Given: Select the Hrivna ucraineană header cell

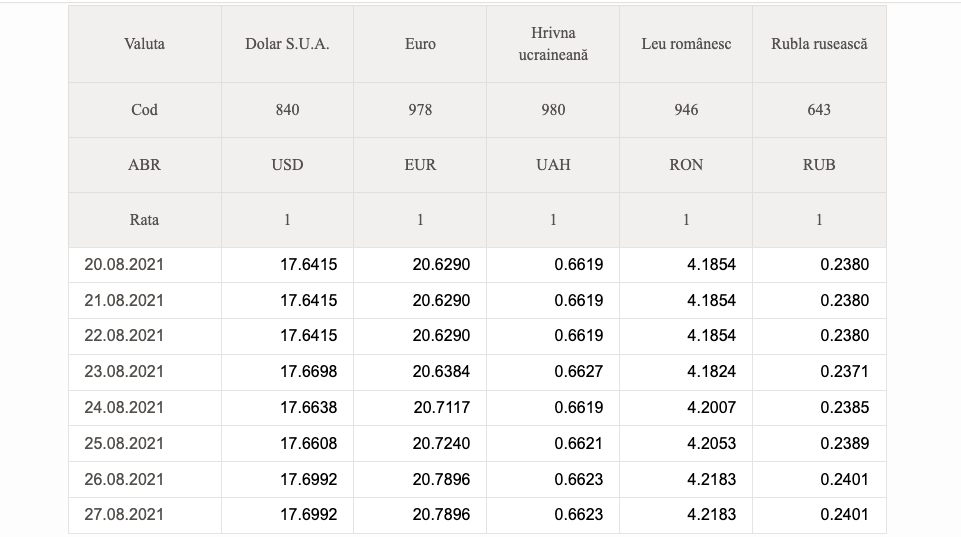Looking at the screenshot, I should (553, 44).
